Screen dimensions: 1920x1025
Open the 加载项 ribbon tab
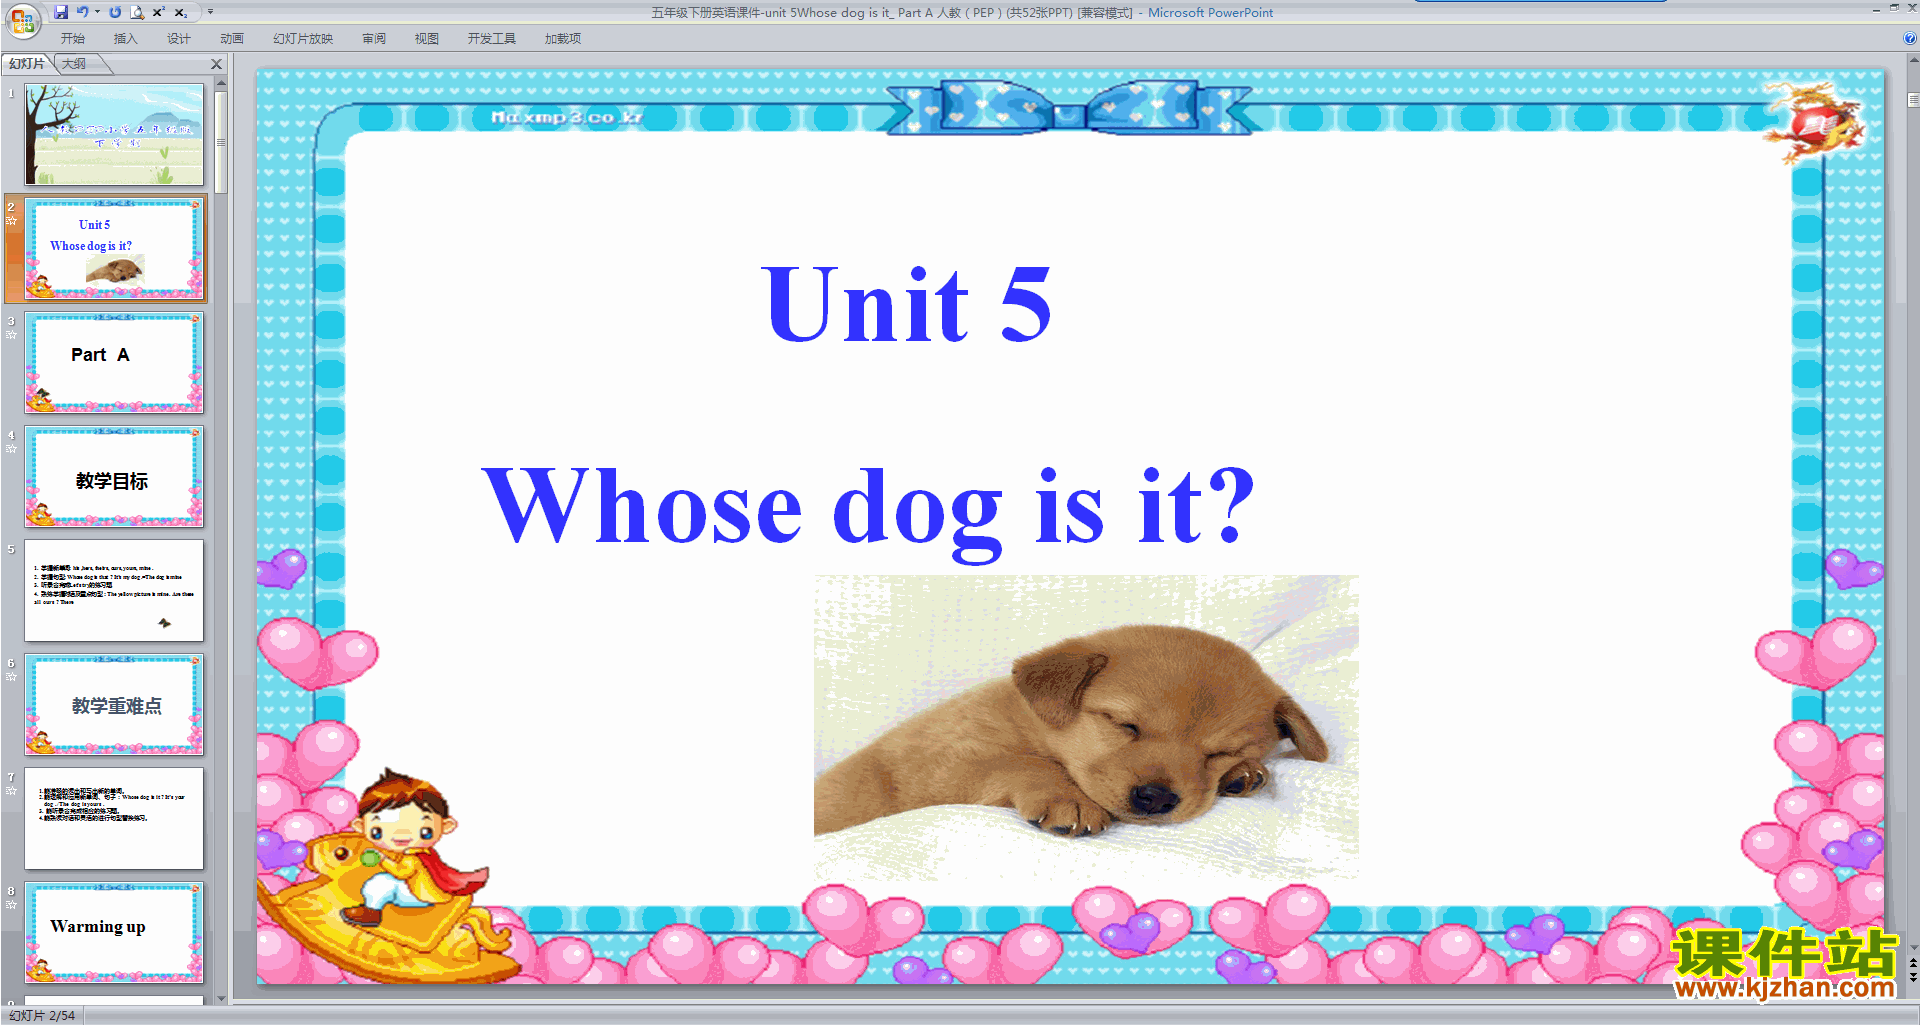tap(563, 39)
